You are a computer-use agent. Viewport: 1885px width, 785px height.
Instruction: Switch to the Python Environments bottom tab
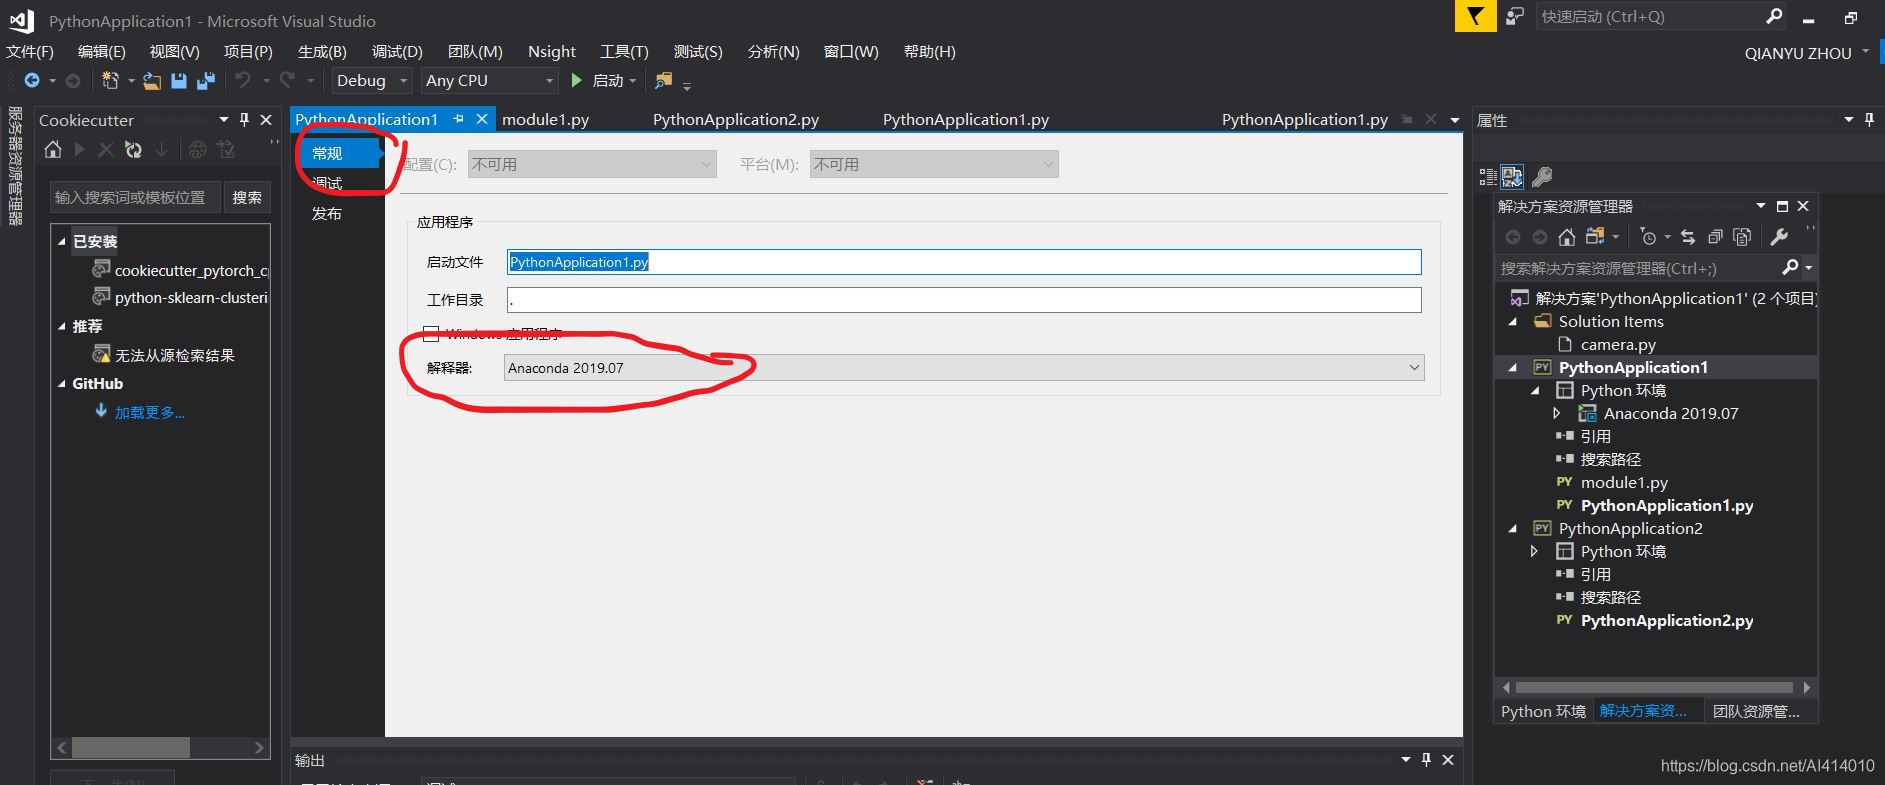coord(1543,711)
